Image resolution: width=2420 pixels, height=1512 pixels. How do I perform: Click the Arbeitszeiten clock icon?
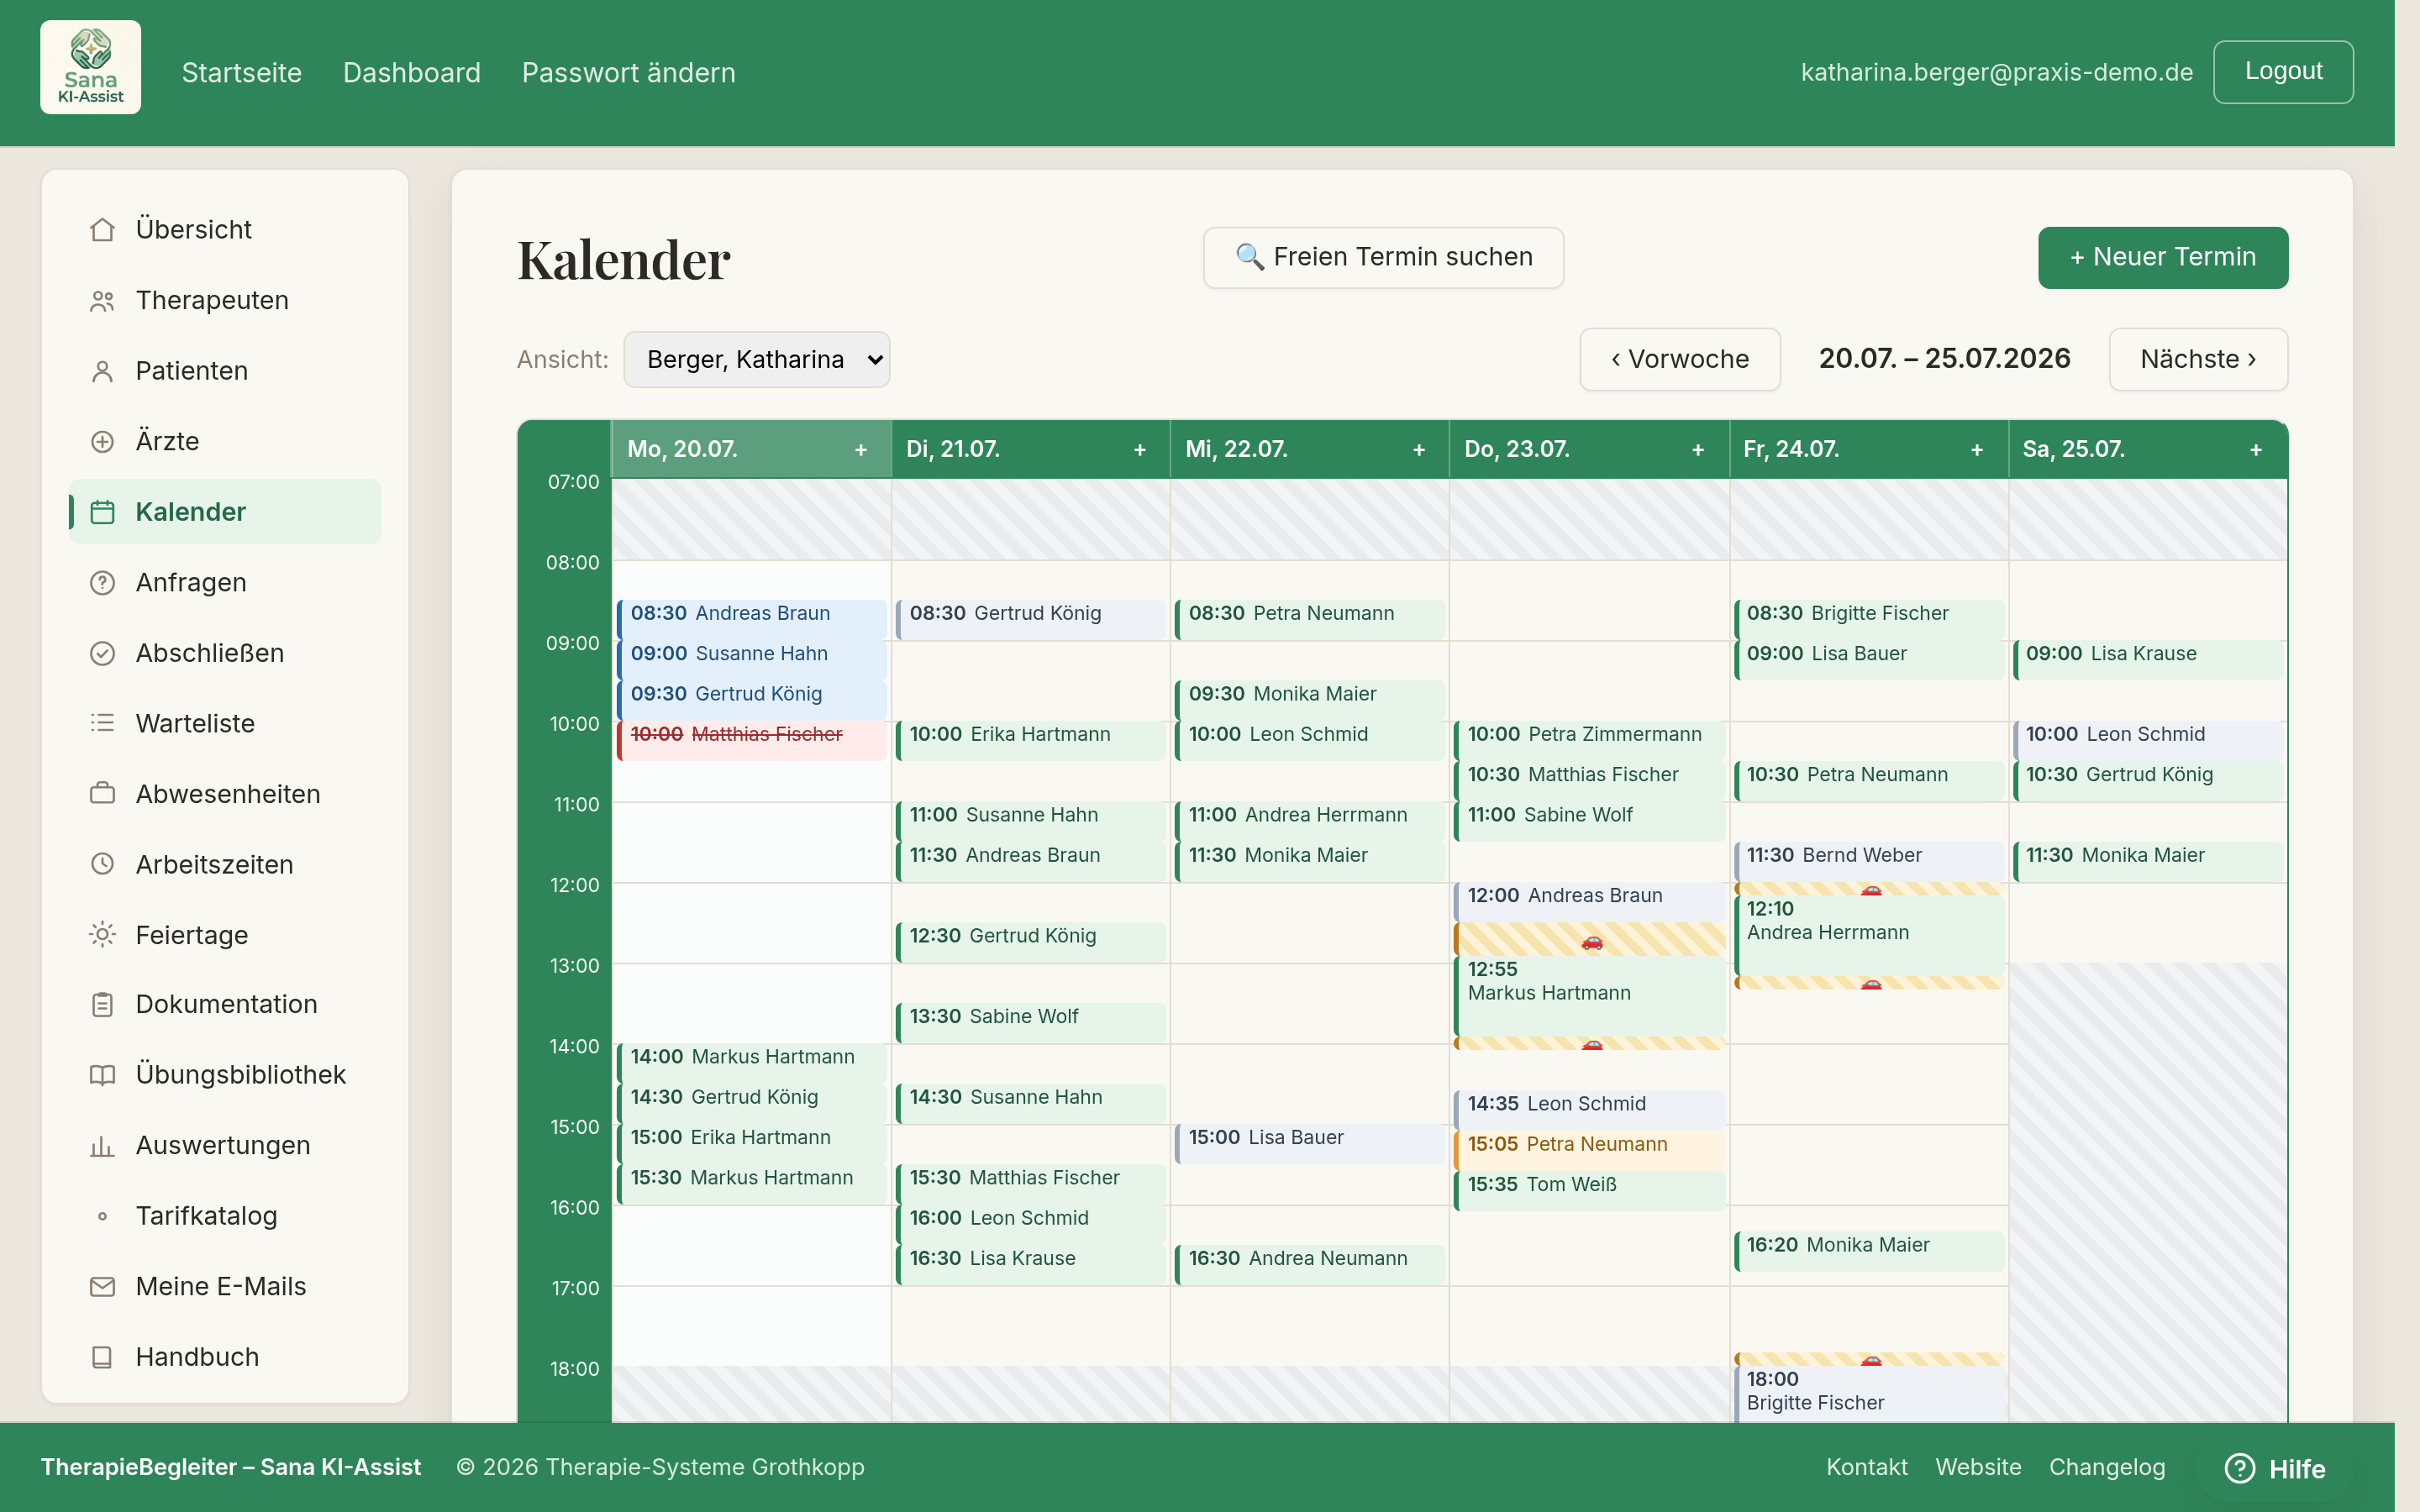(x=102, y=864)
